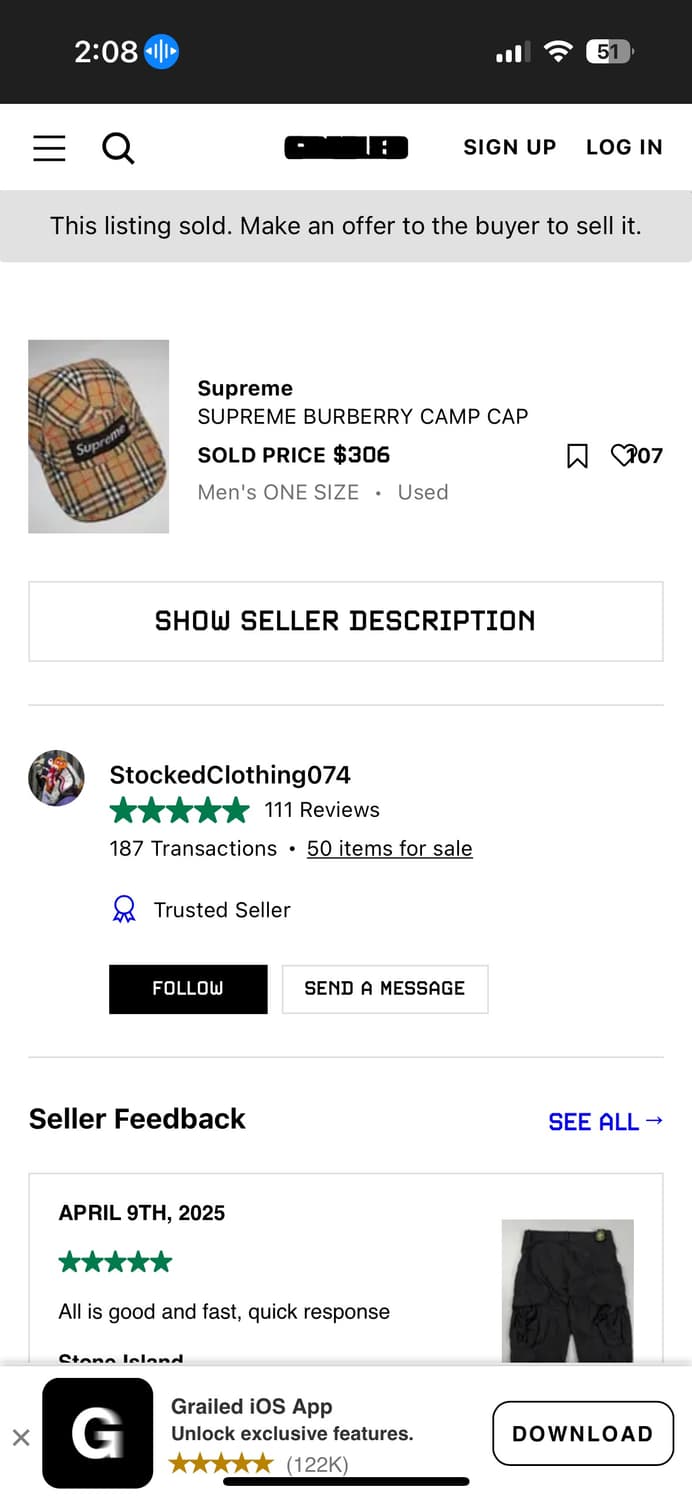Viewport: 692px width, 1500px height.
Task: Dismiss the Grailed app banner
Action: tap(21, 1438)
